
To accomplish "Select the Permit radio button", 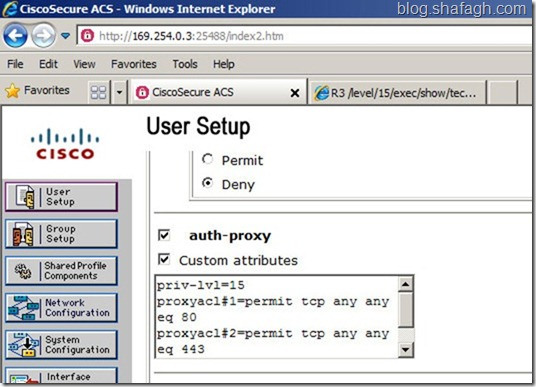I will [207, 159].
